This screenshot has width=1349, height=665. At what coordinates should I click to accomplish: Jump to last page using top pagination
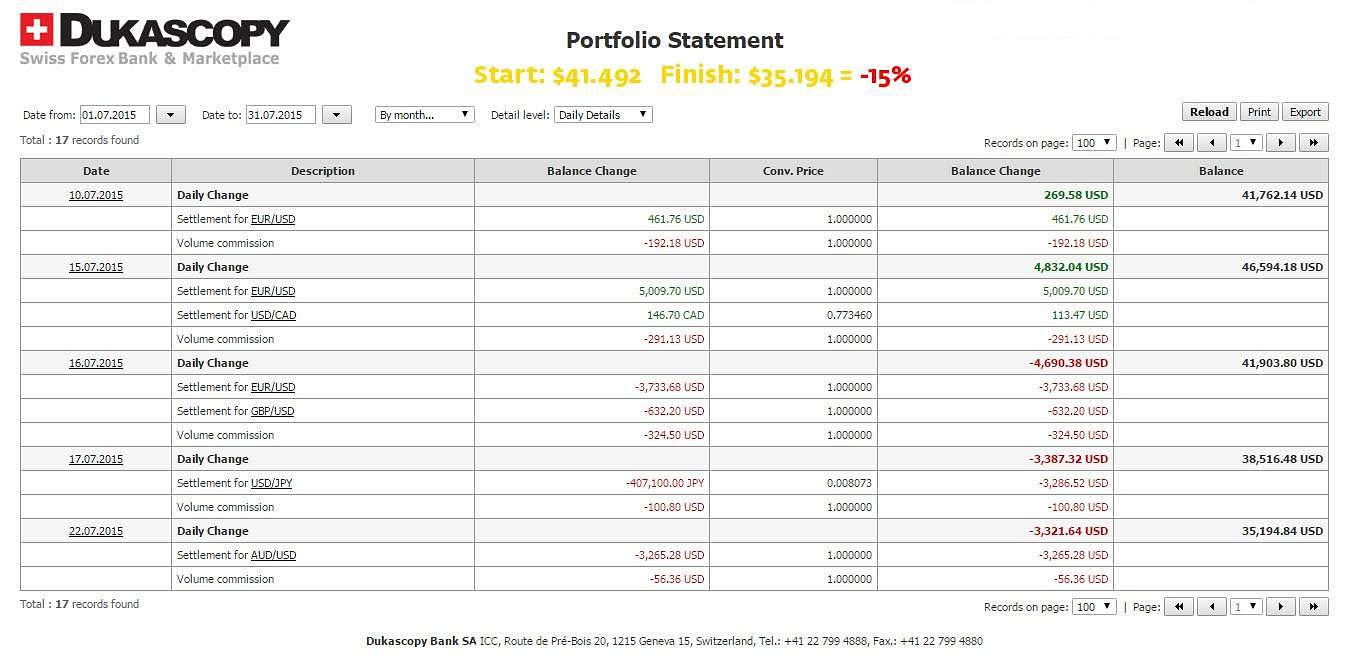1314,143
